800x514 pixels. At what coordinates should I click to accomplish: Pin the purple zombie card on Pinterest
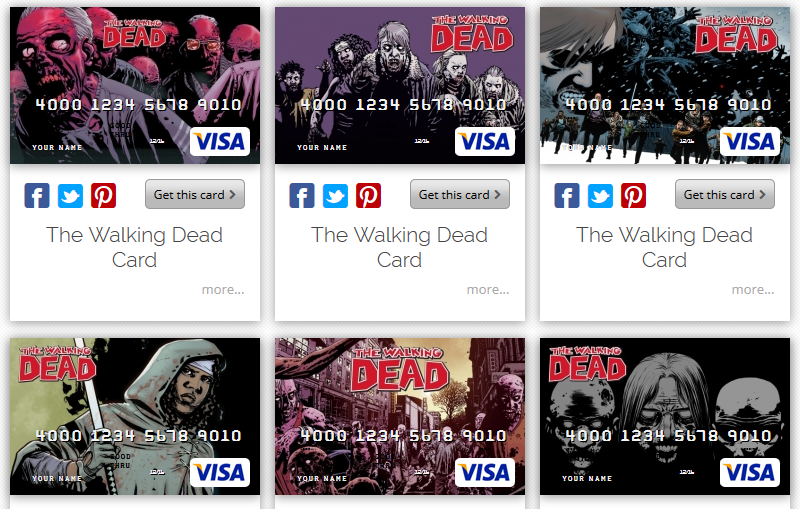pos(368,195)
